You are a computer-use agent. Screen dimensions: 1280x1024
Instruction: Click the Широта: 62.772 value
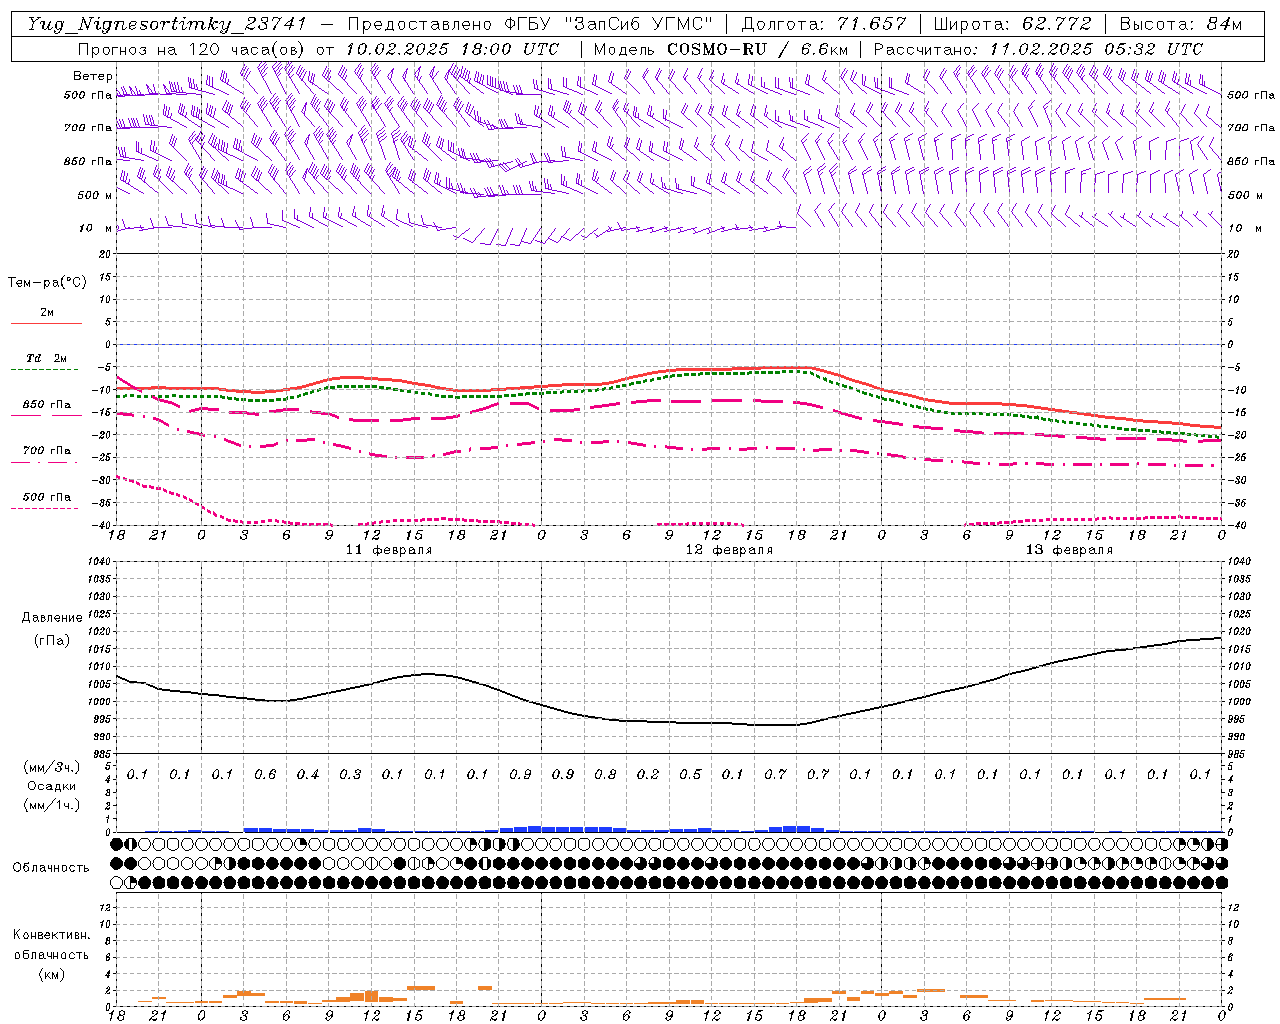tap(1012, 24)
